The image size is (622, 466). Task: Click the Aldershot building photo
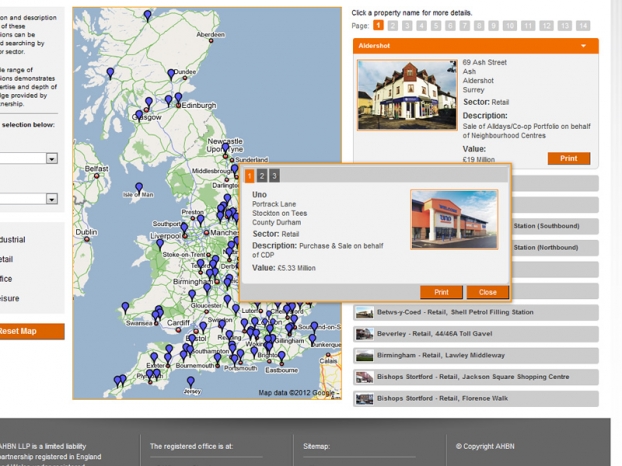pyautogui.click(x=407, y=95)
